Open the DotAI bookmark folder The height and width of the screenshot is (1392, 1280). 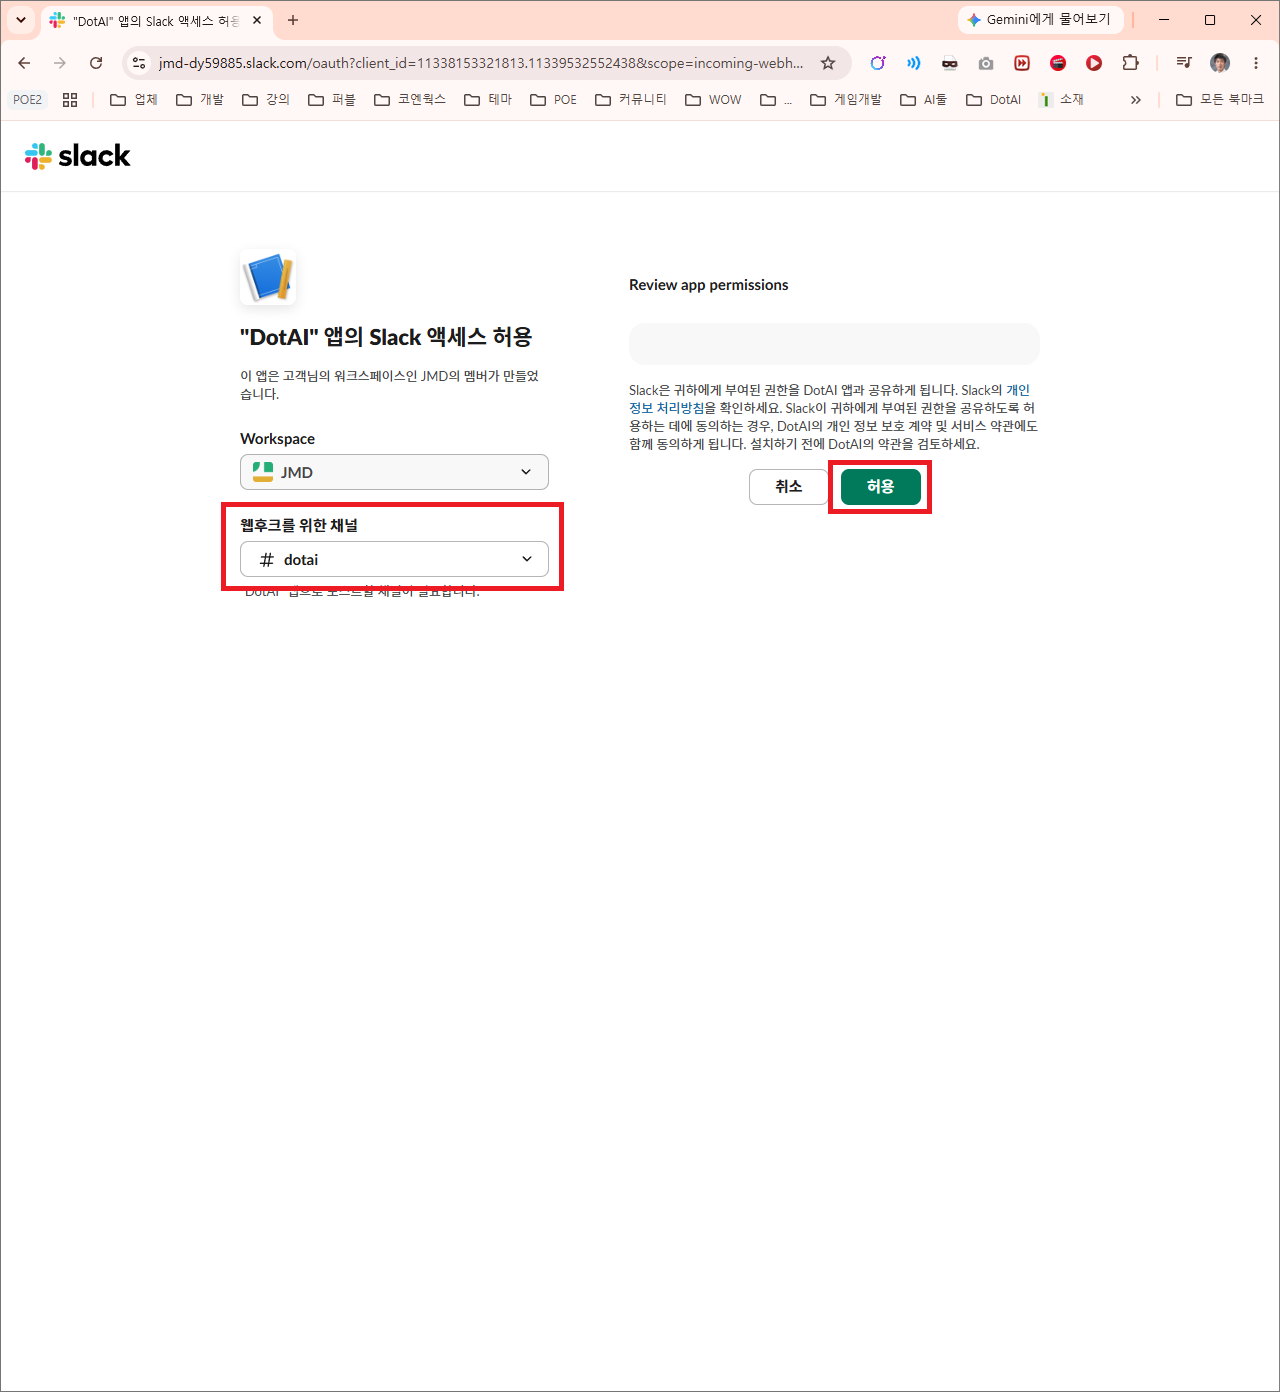tap(994, 100)
